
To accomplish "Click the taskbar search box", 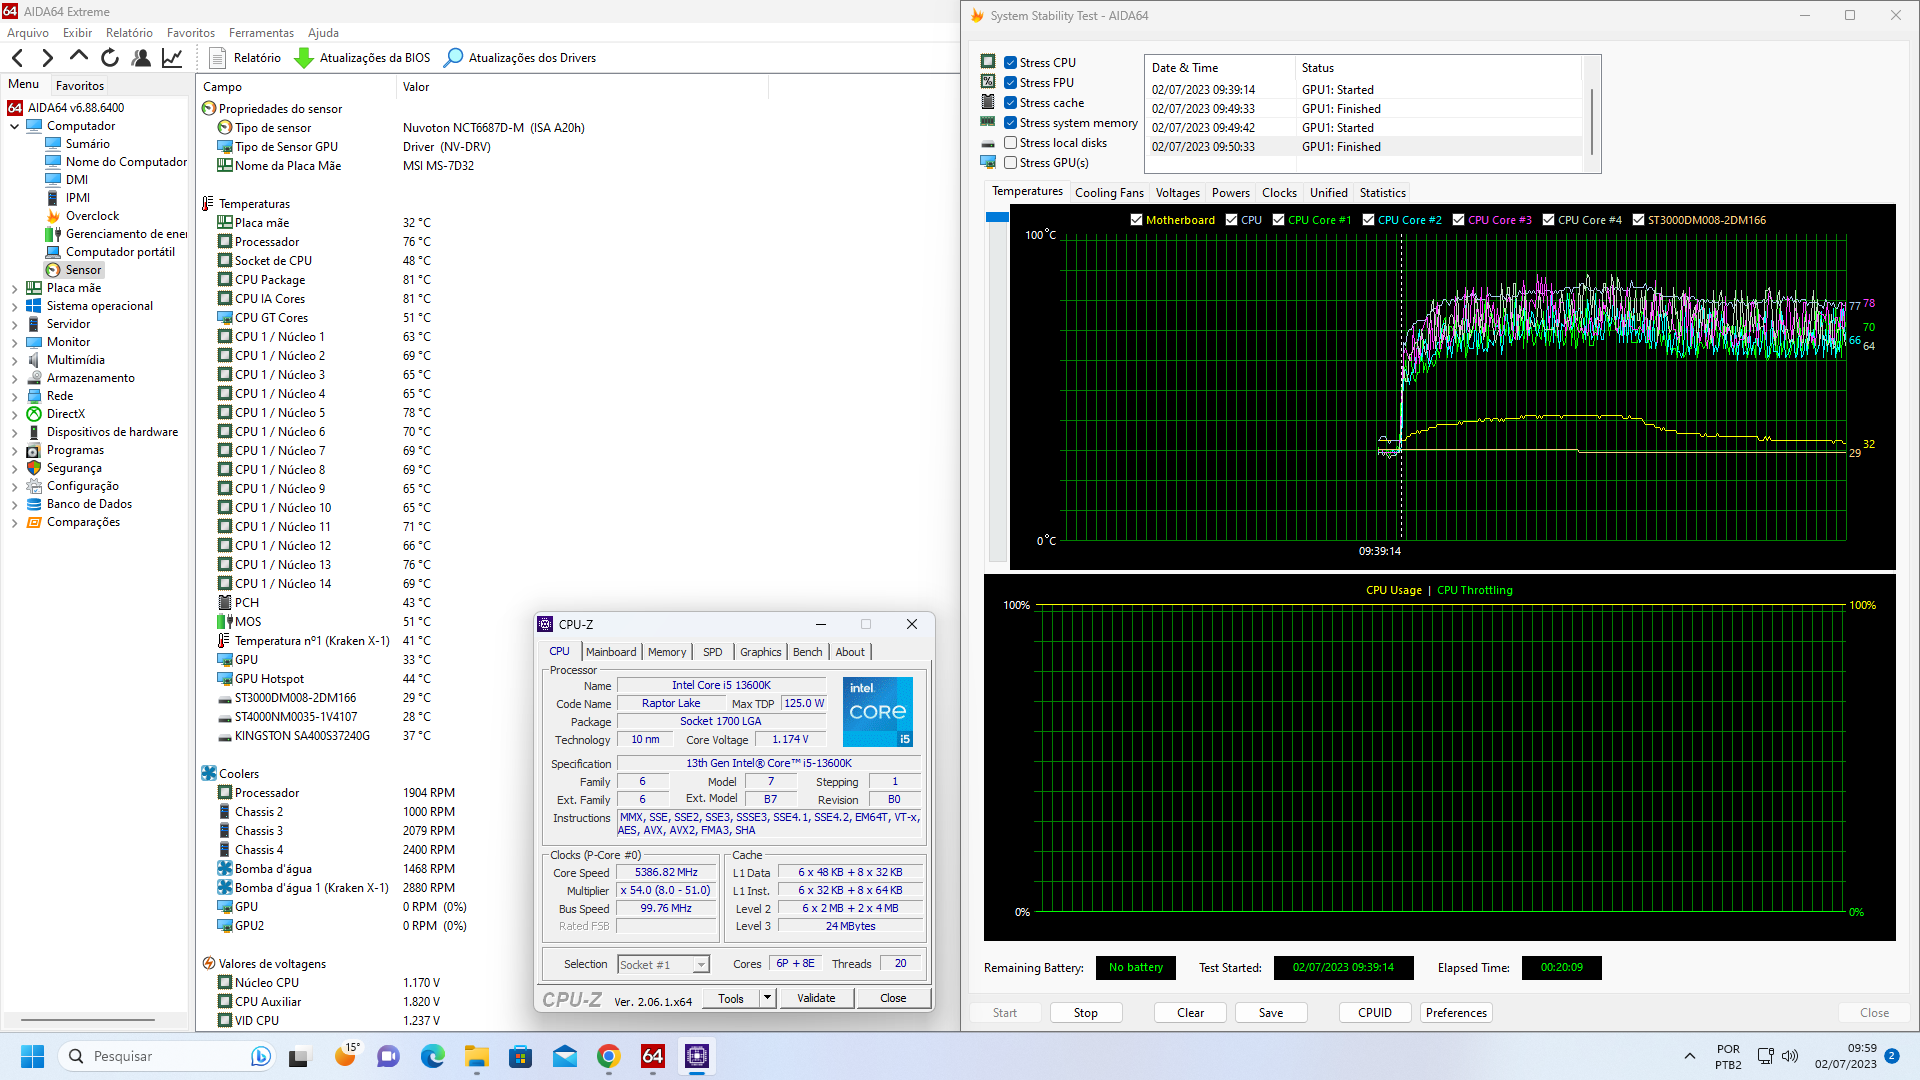I will click(166, 1056).
